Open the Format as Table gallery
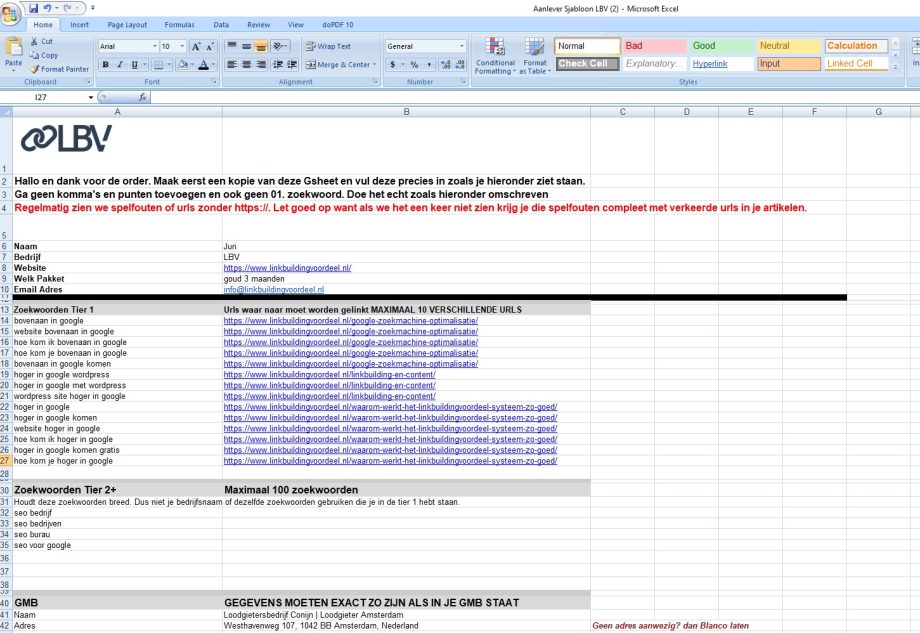920x633 pixels. coord(535,56)
